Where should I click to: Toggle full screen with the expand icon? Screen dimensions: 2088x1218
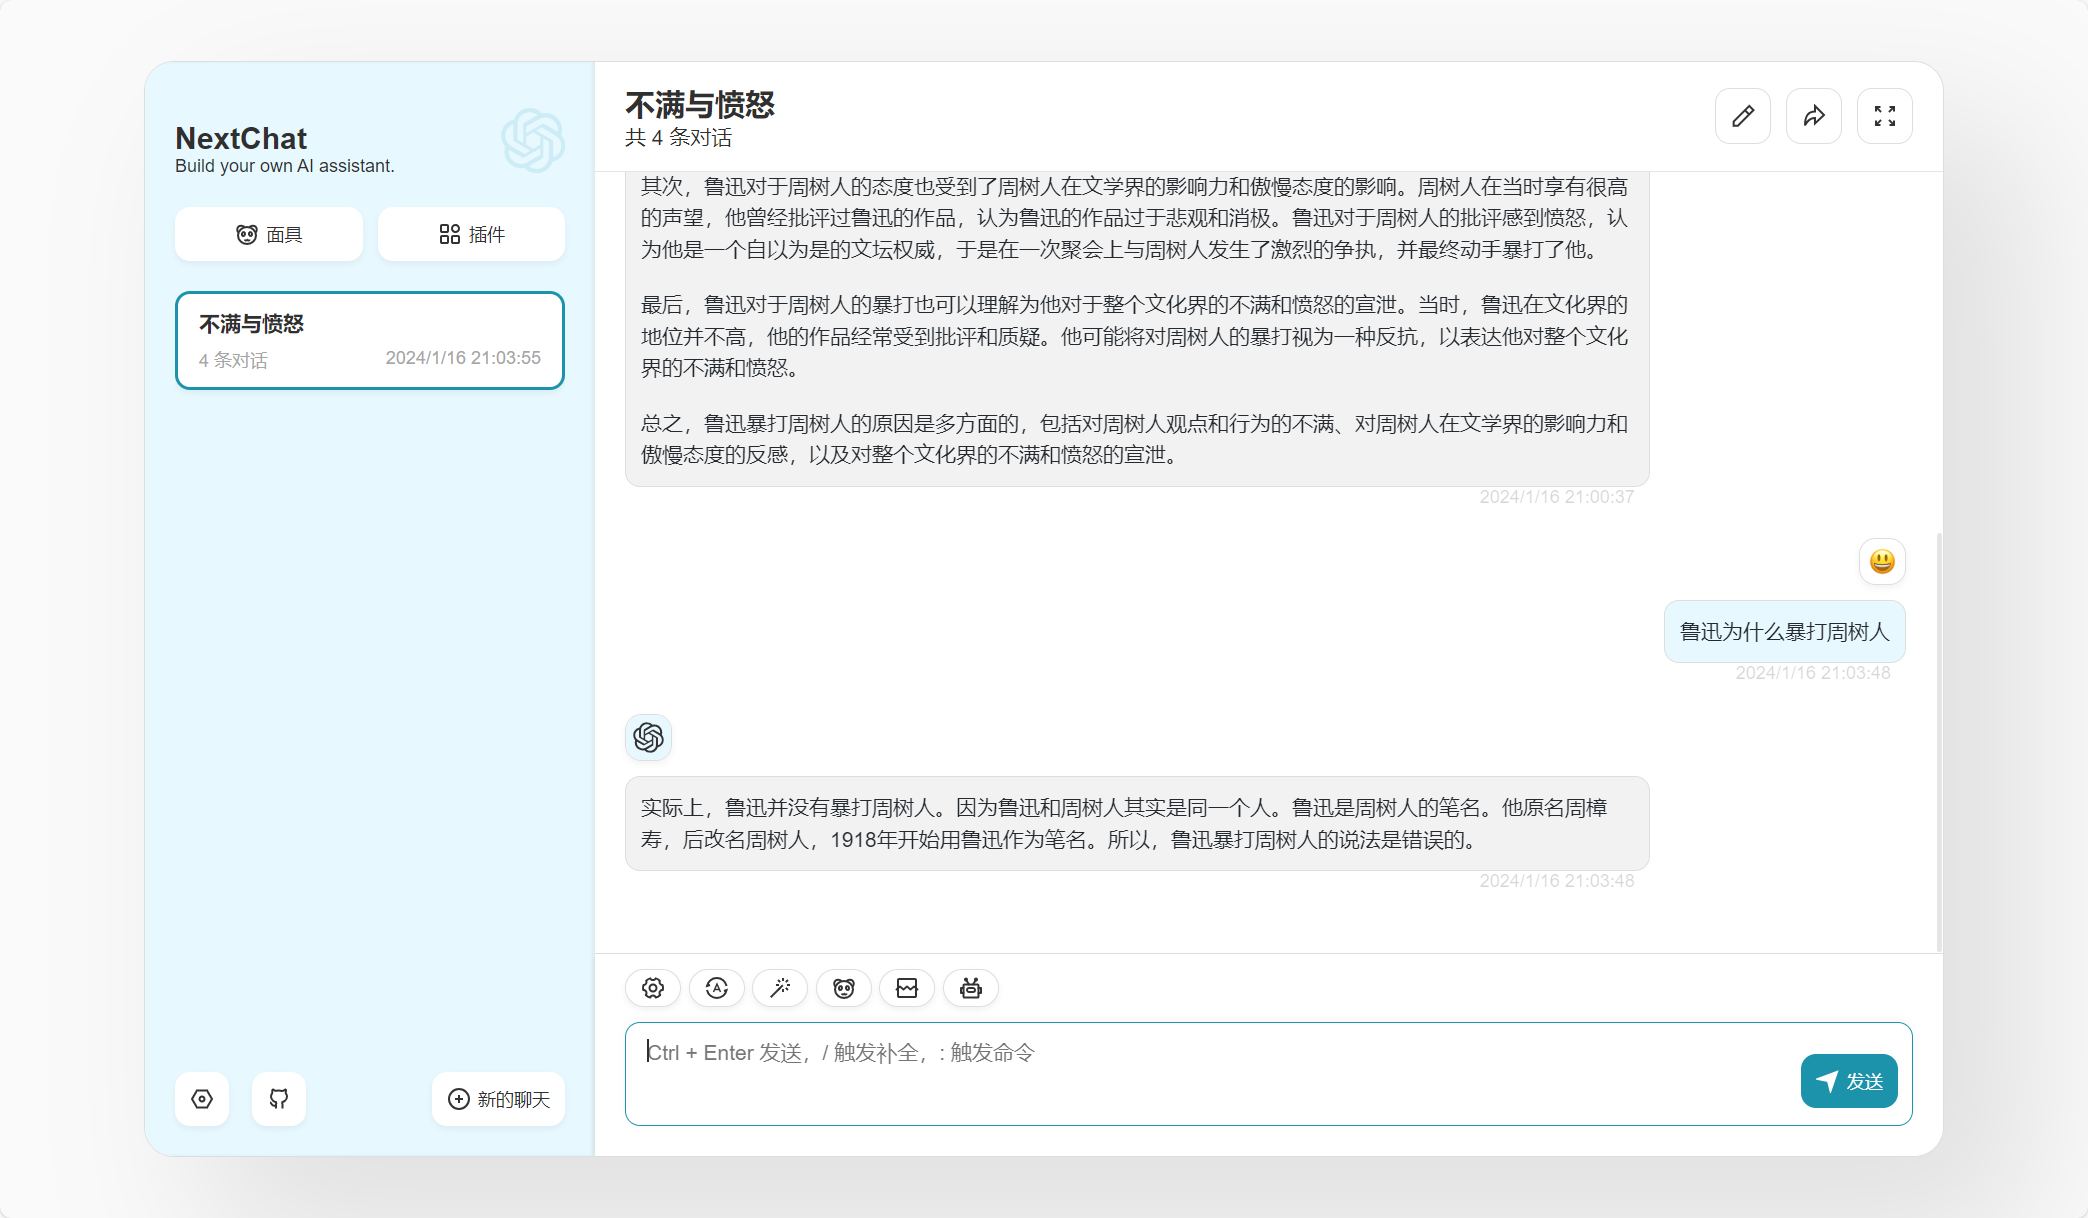click(1884, 116)
